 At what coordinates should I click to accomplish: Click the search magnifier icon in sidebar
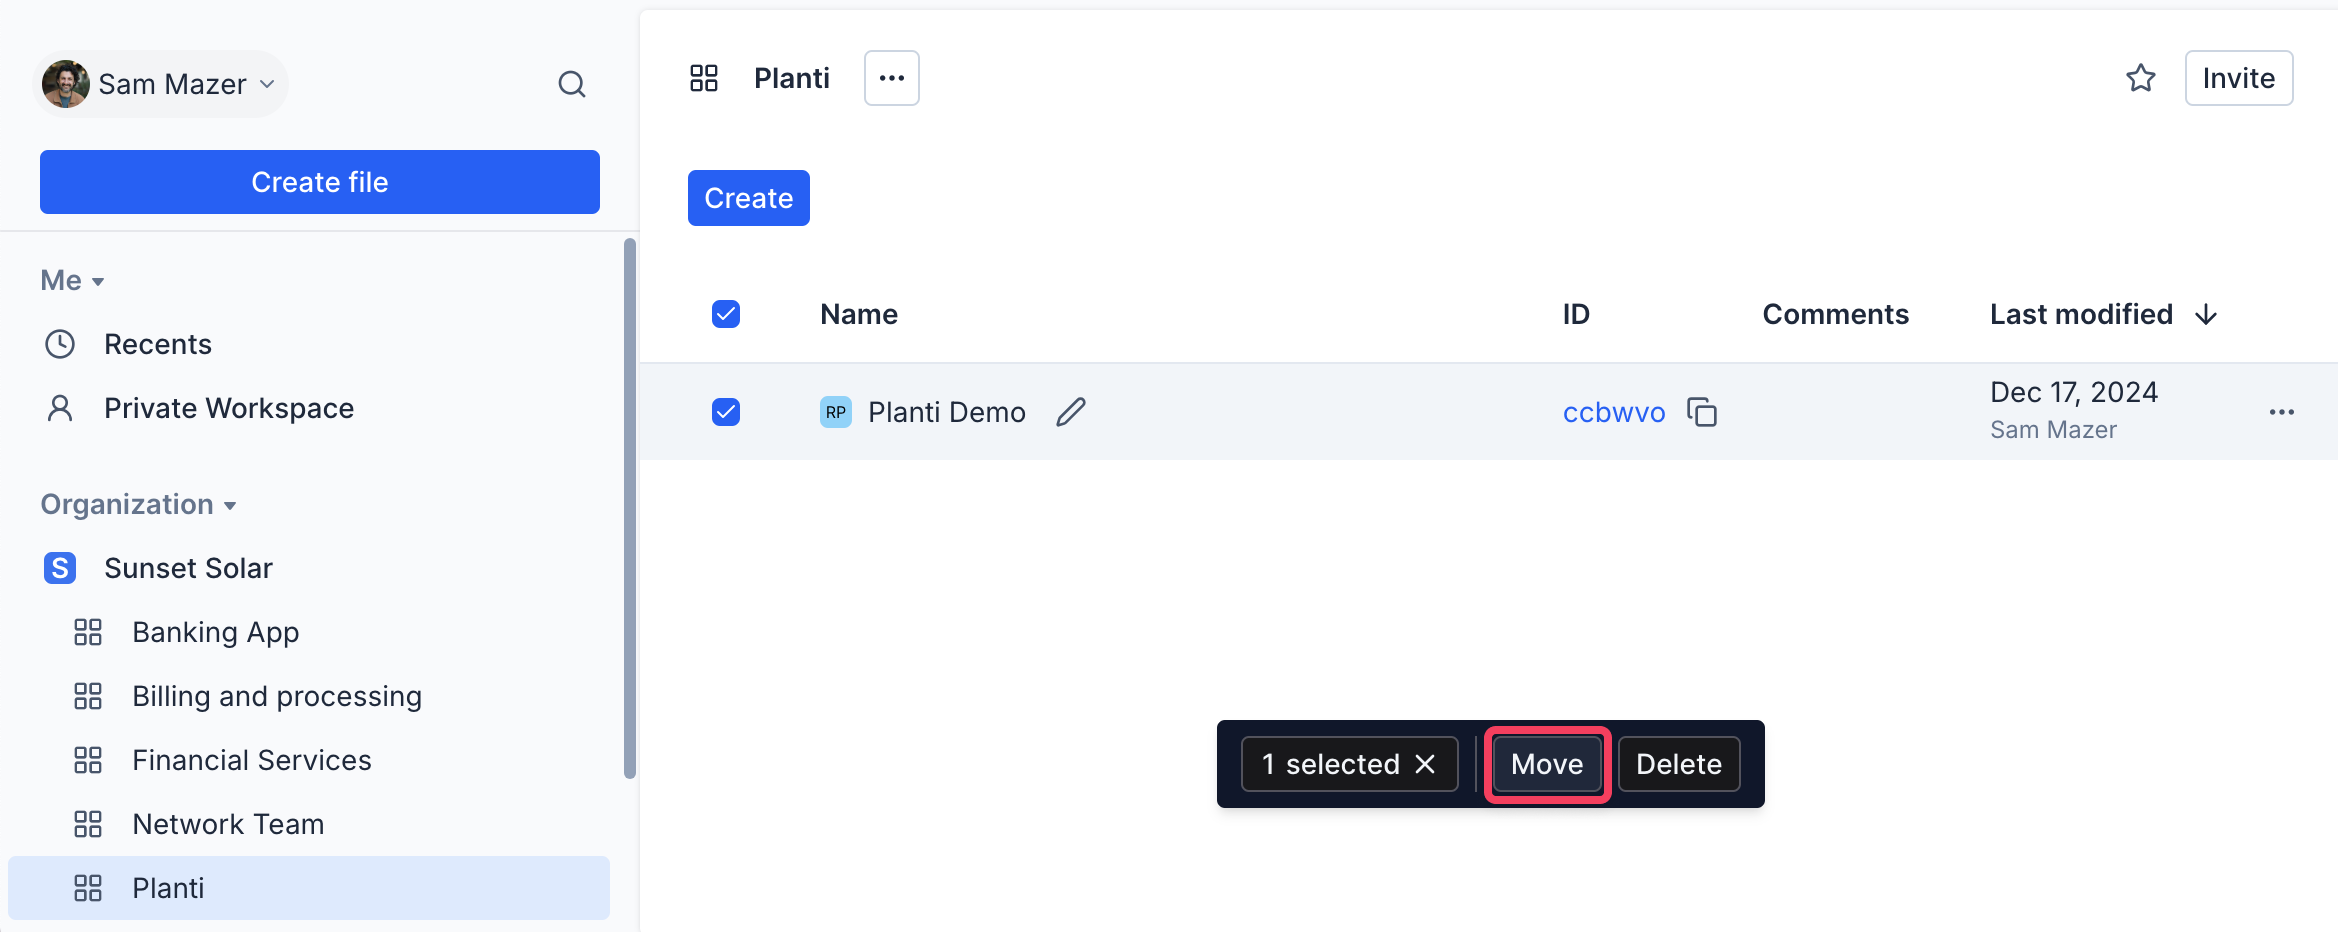click(571, 84)
